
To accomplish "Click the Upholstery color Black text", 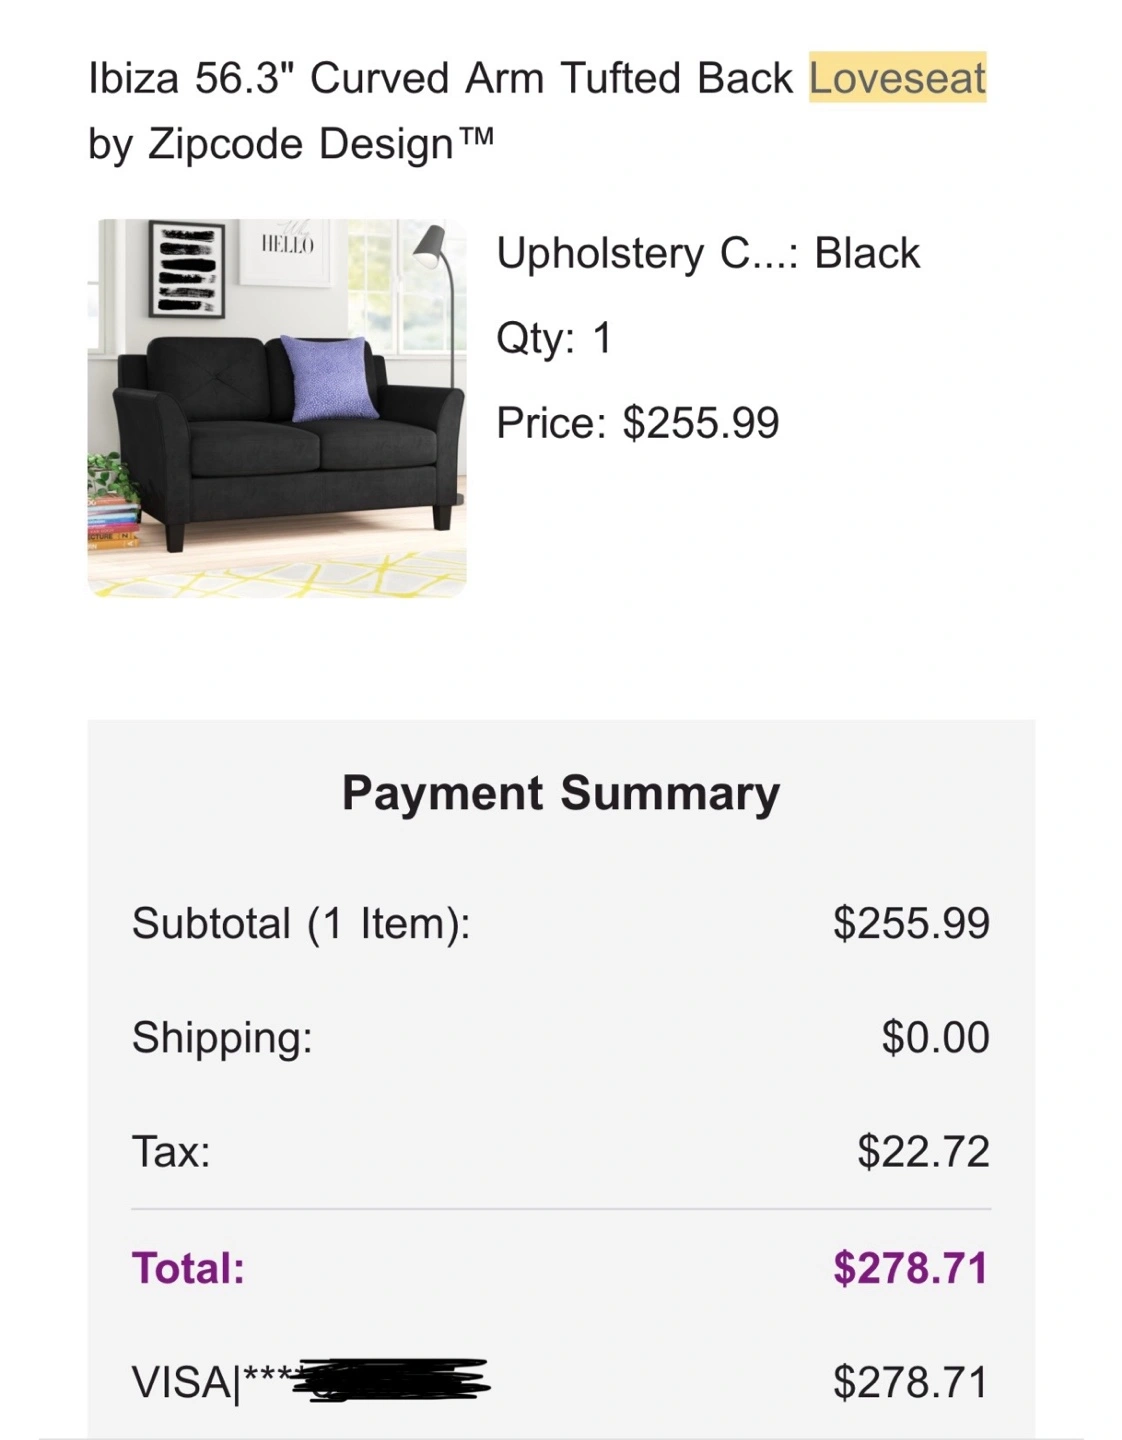I will point(707,253).
